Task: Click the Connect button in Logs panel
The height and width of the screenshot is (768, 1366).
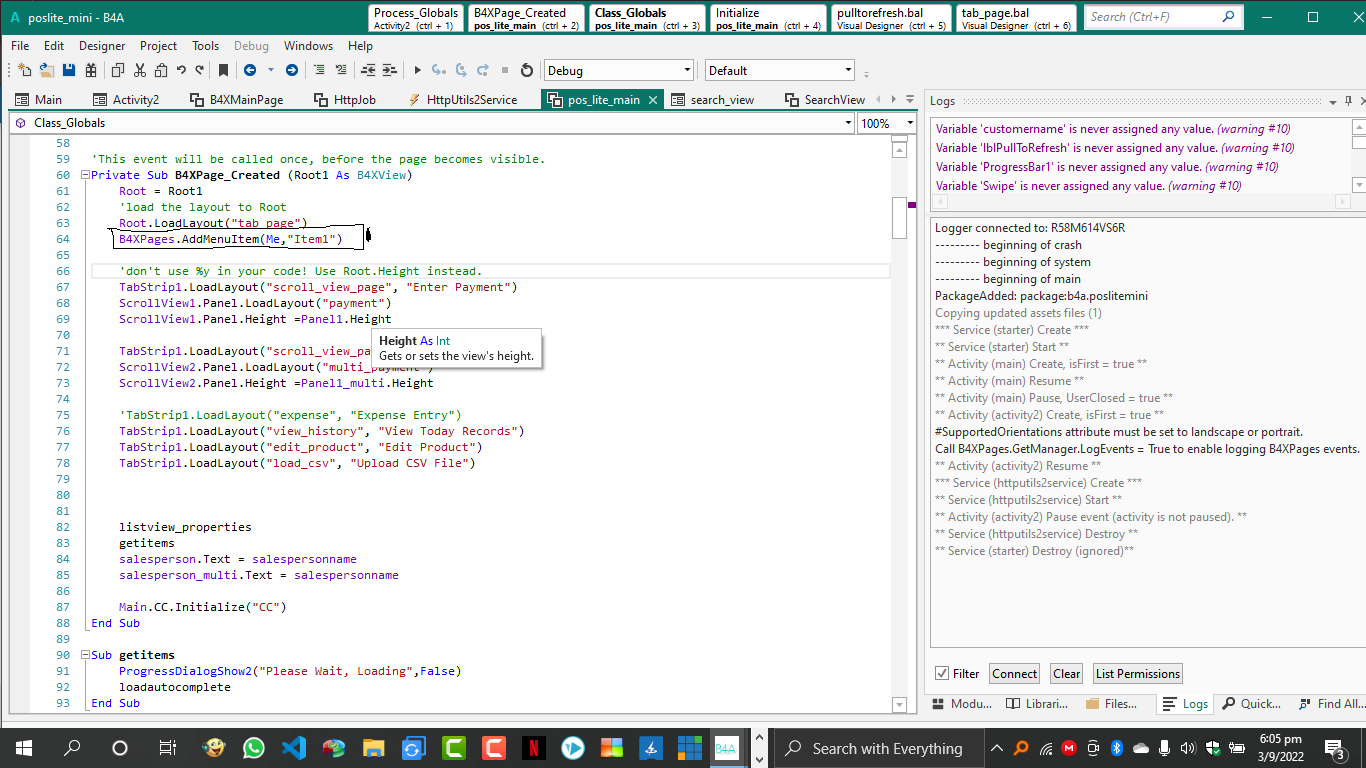Action: (1014, 674)
